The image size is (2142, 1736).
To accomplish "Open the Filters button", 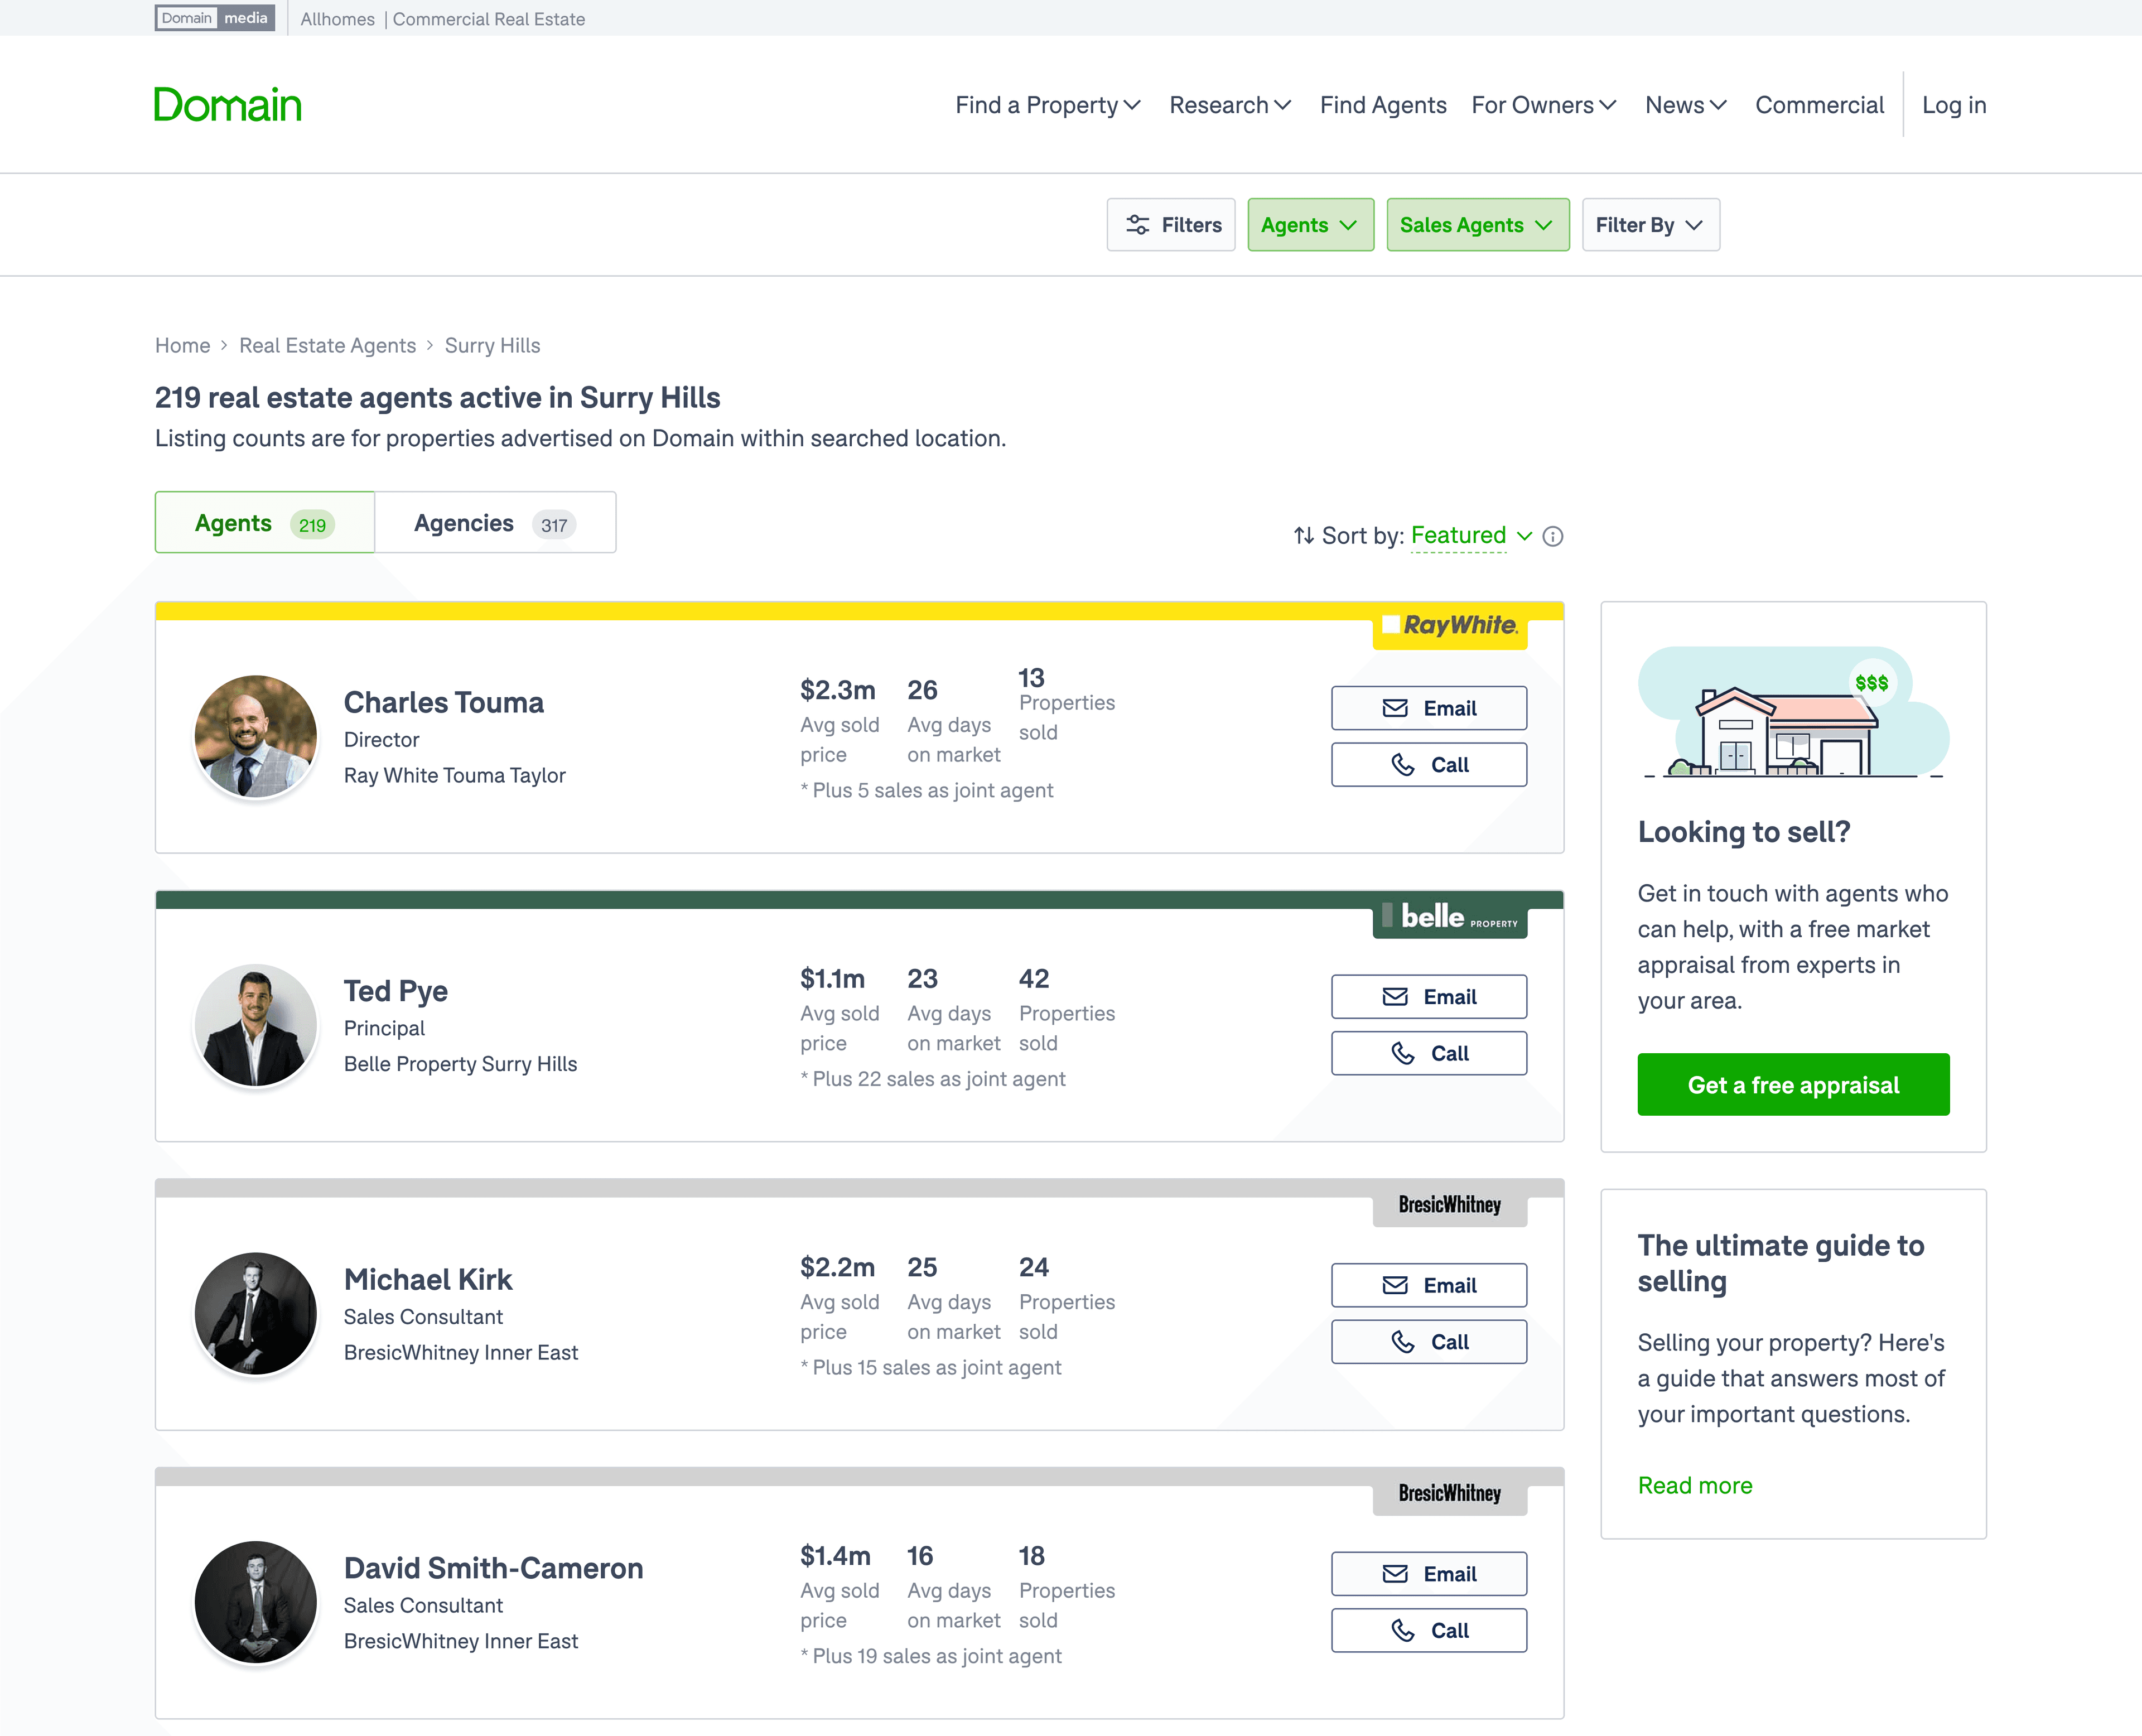I will pyautogui.click(x=1171, y=225).
